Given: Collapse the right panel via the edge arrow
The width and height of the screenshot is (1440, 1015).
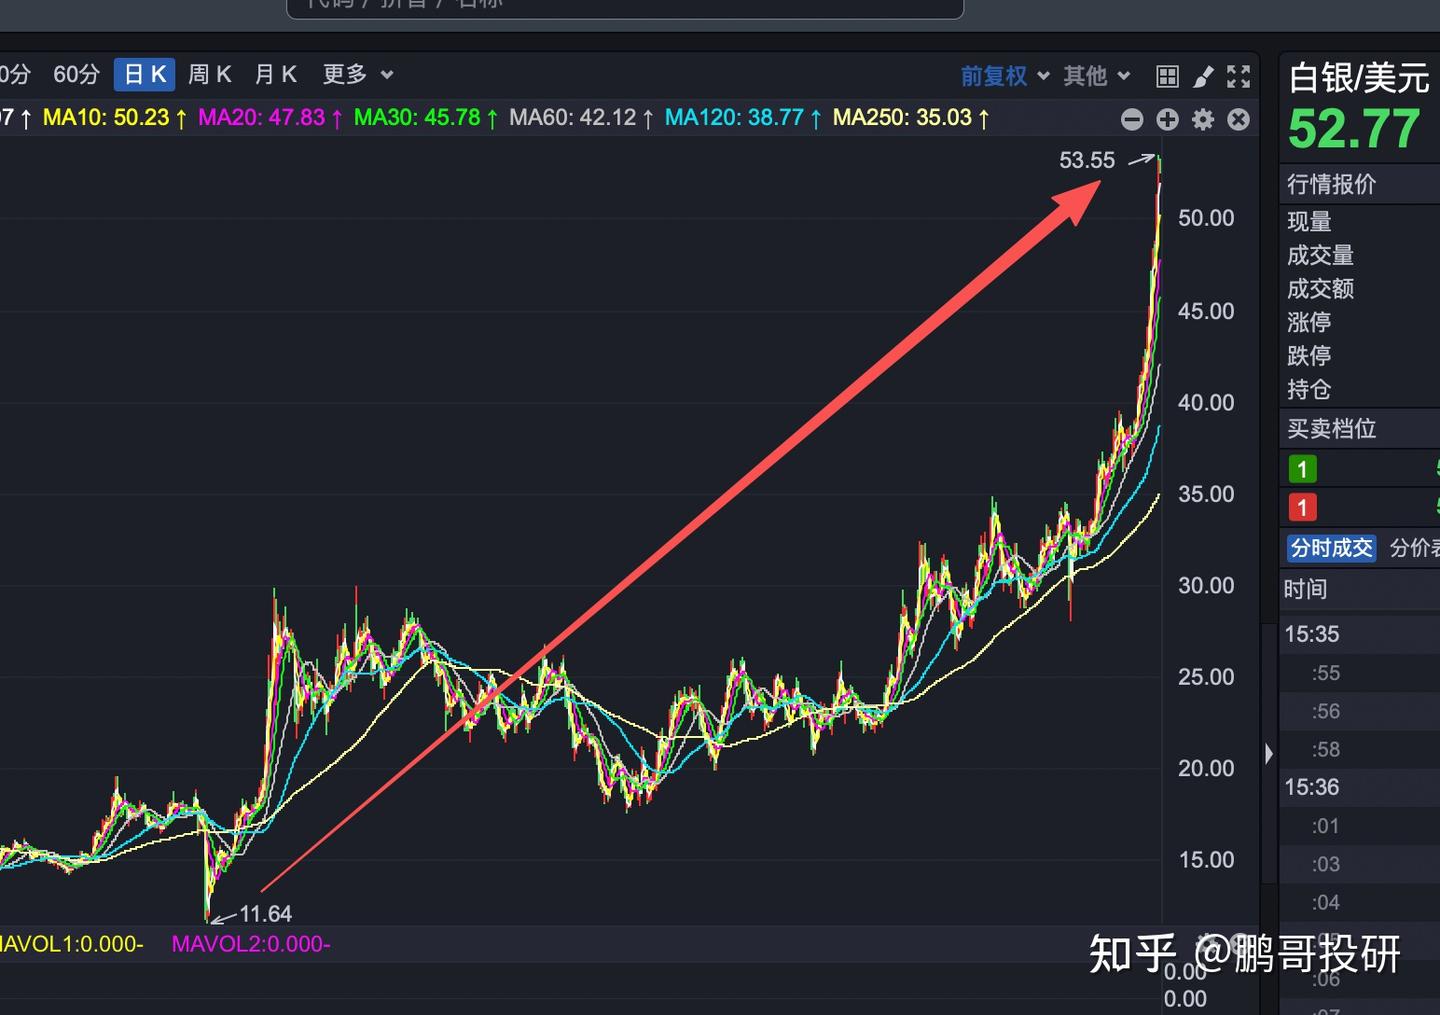Looking at the screenshot, I should 1268,753.
